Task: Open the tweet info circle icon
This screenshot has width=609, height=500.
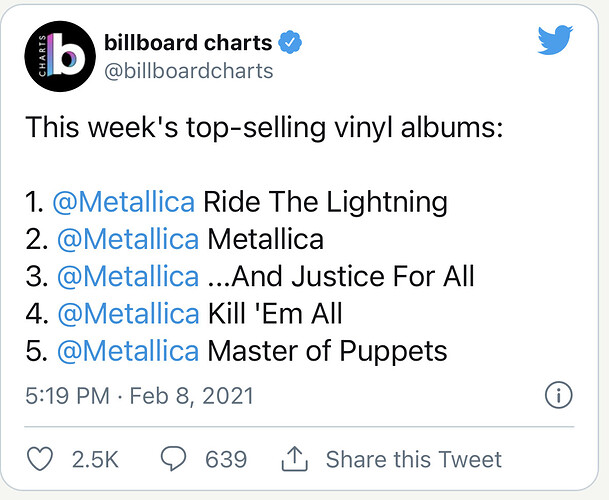Action: point(559,395)
